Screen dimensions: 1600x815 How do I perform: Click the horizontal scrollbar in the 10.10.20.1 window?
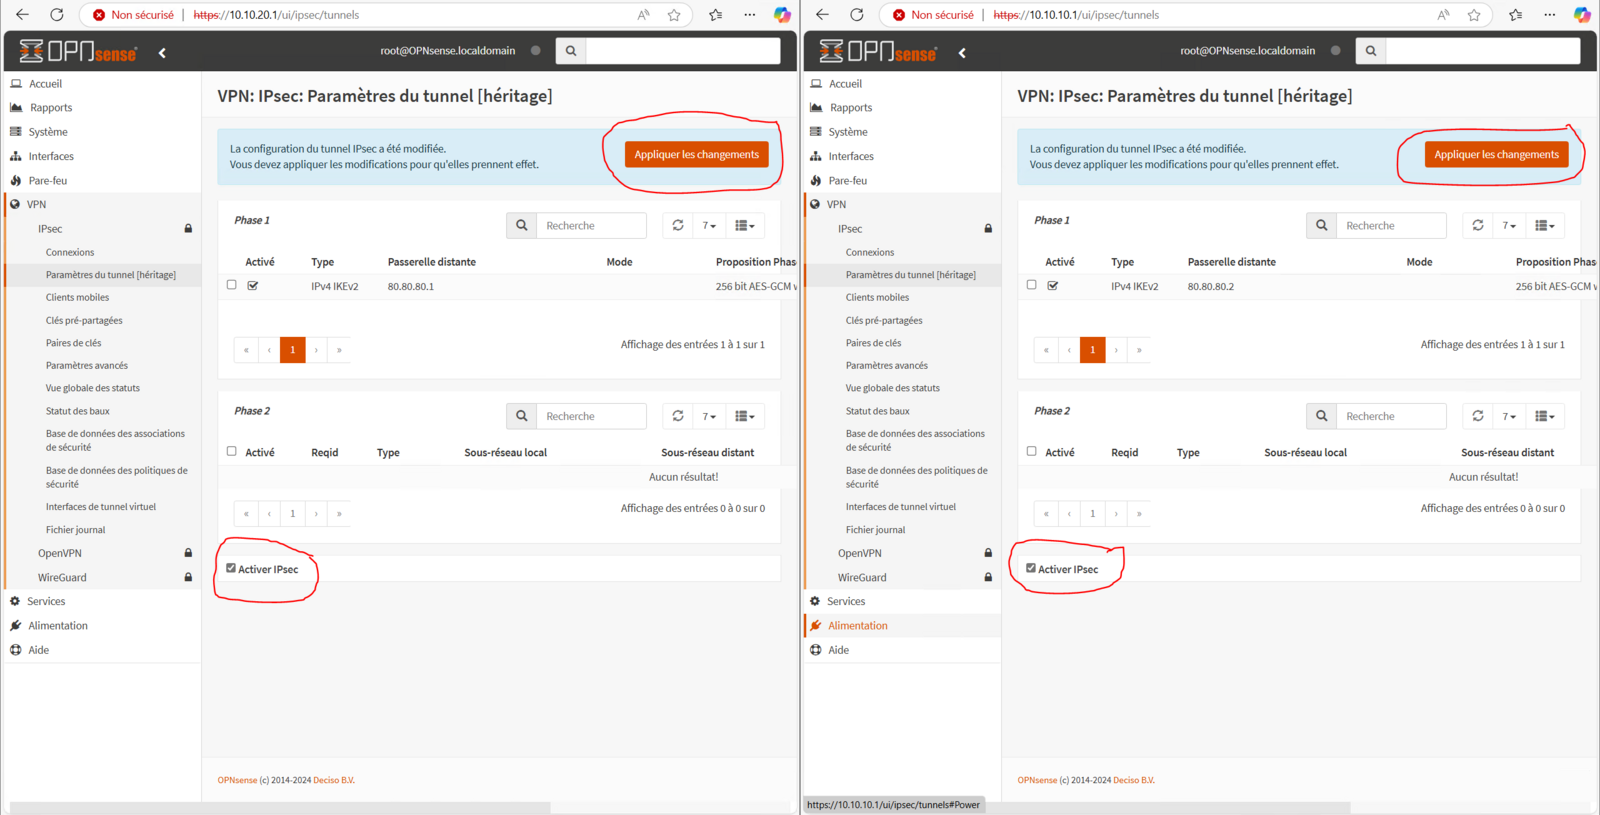click(280, 807)
